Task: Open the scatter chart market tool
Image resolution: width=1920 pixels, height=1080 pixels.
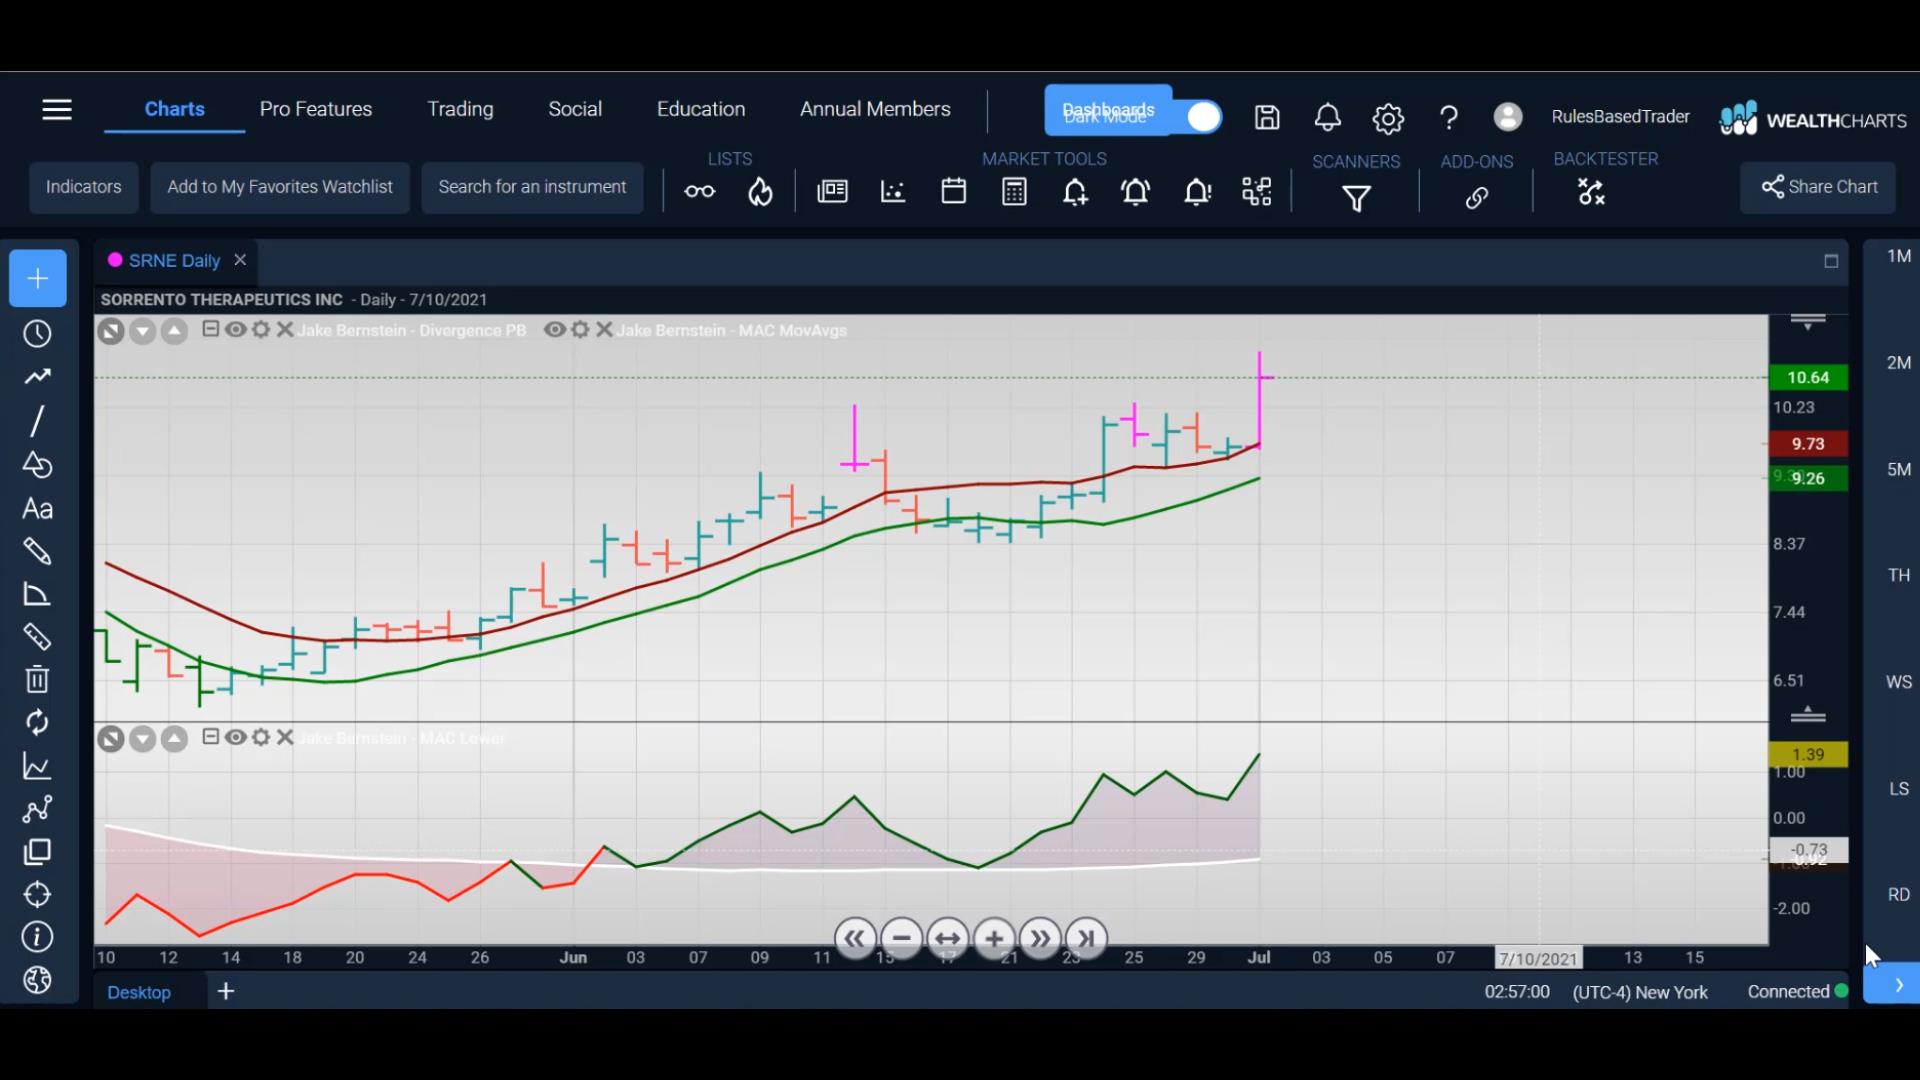Action: point(893,191)
